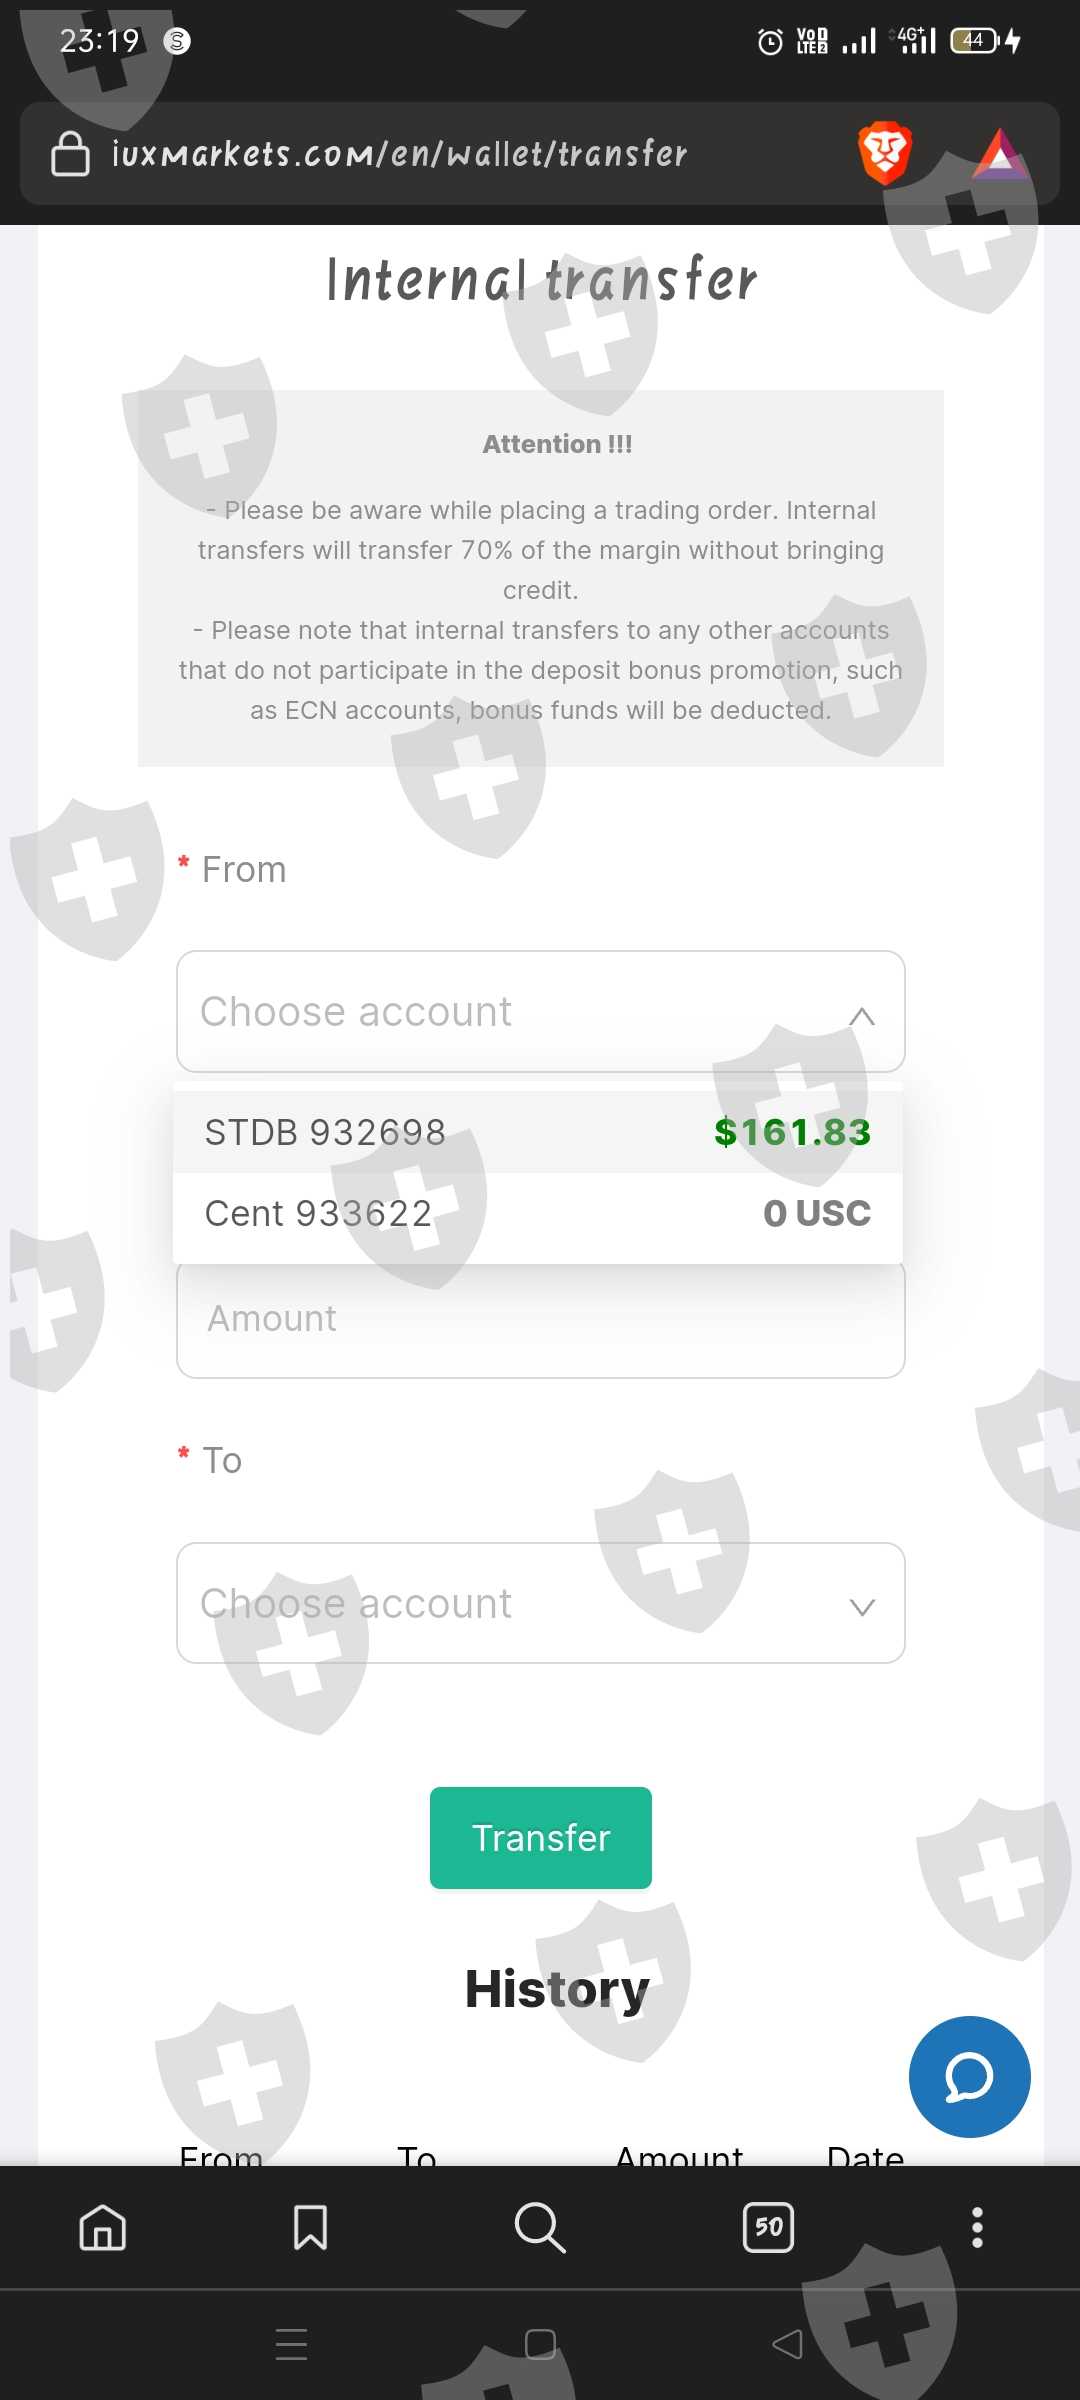Tap the search magnifier icon
Image resolution: width=1080 pixels, height=2400 pixels.
point(540,2228)
